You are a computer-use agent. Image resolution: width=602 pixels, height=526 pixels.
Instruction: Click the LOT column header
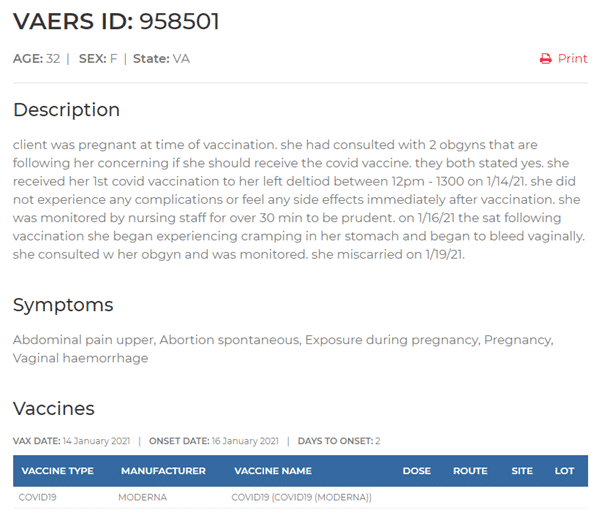click(x=564, y=471)
